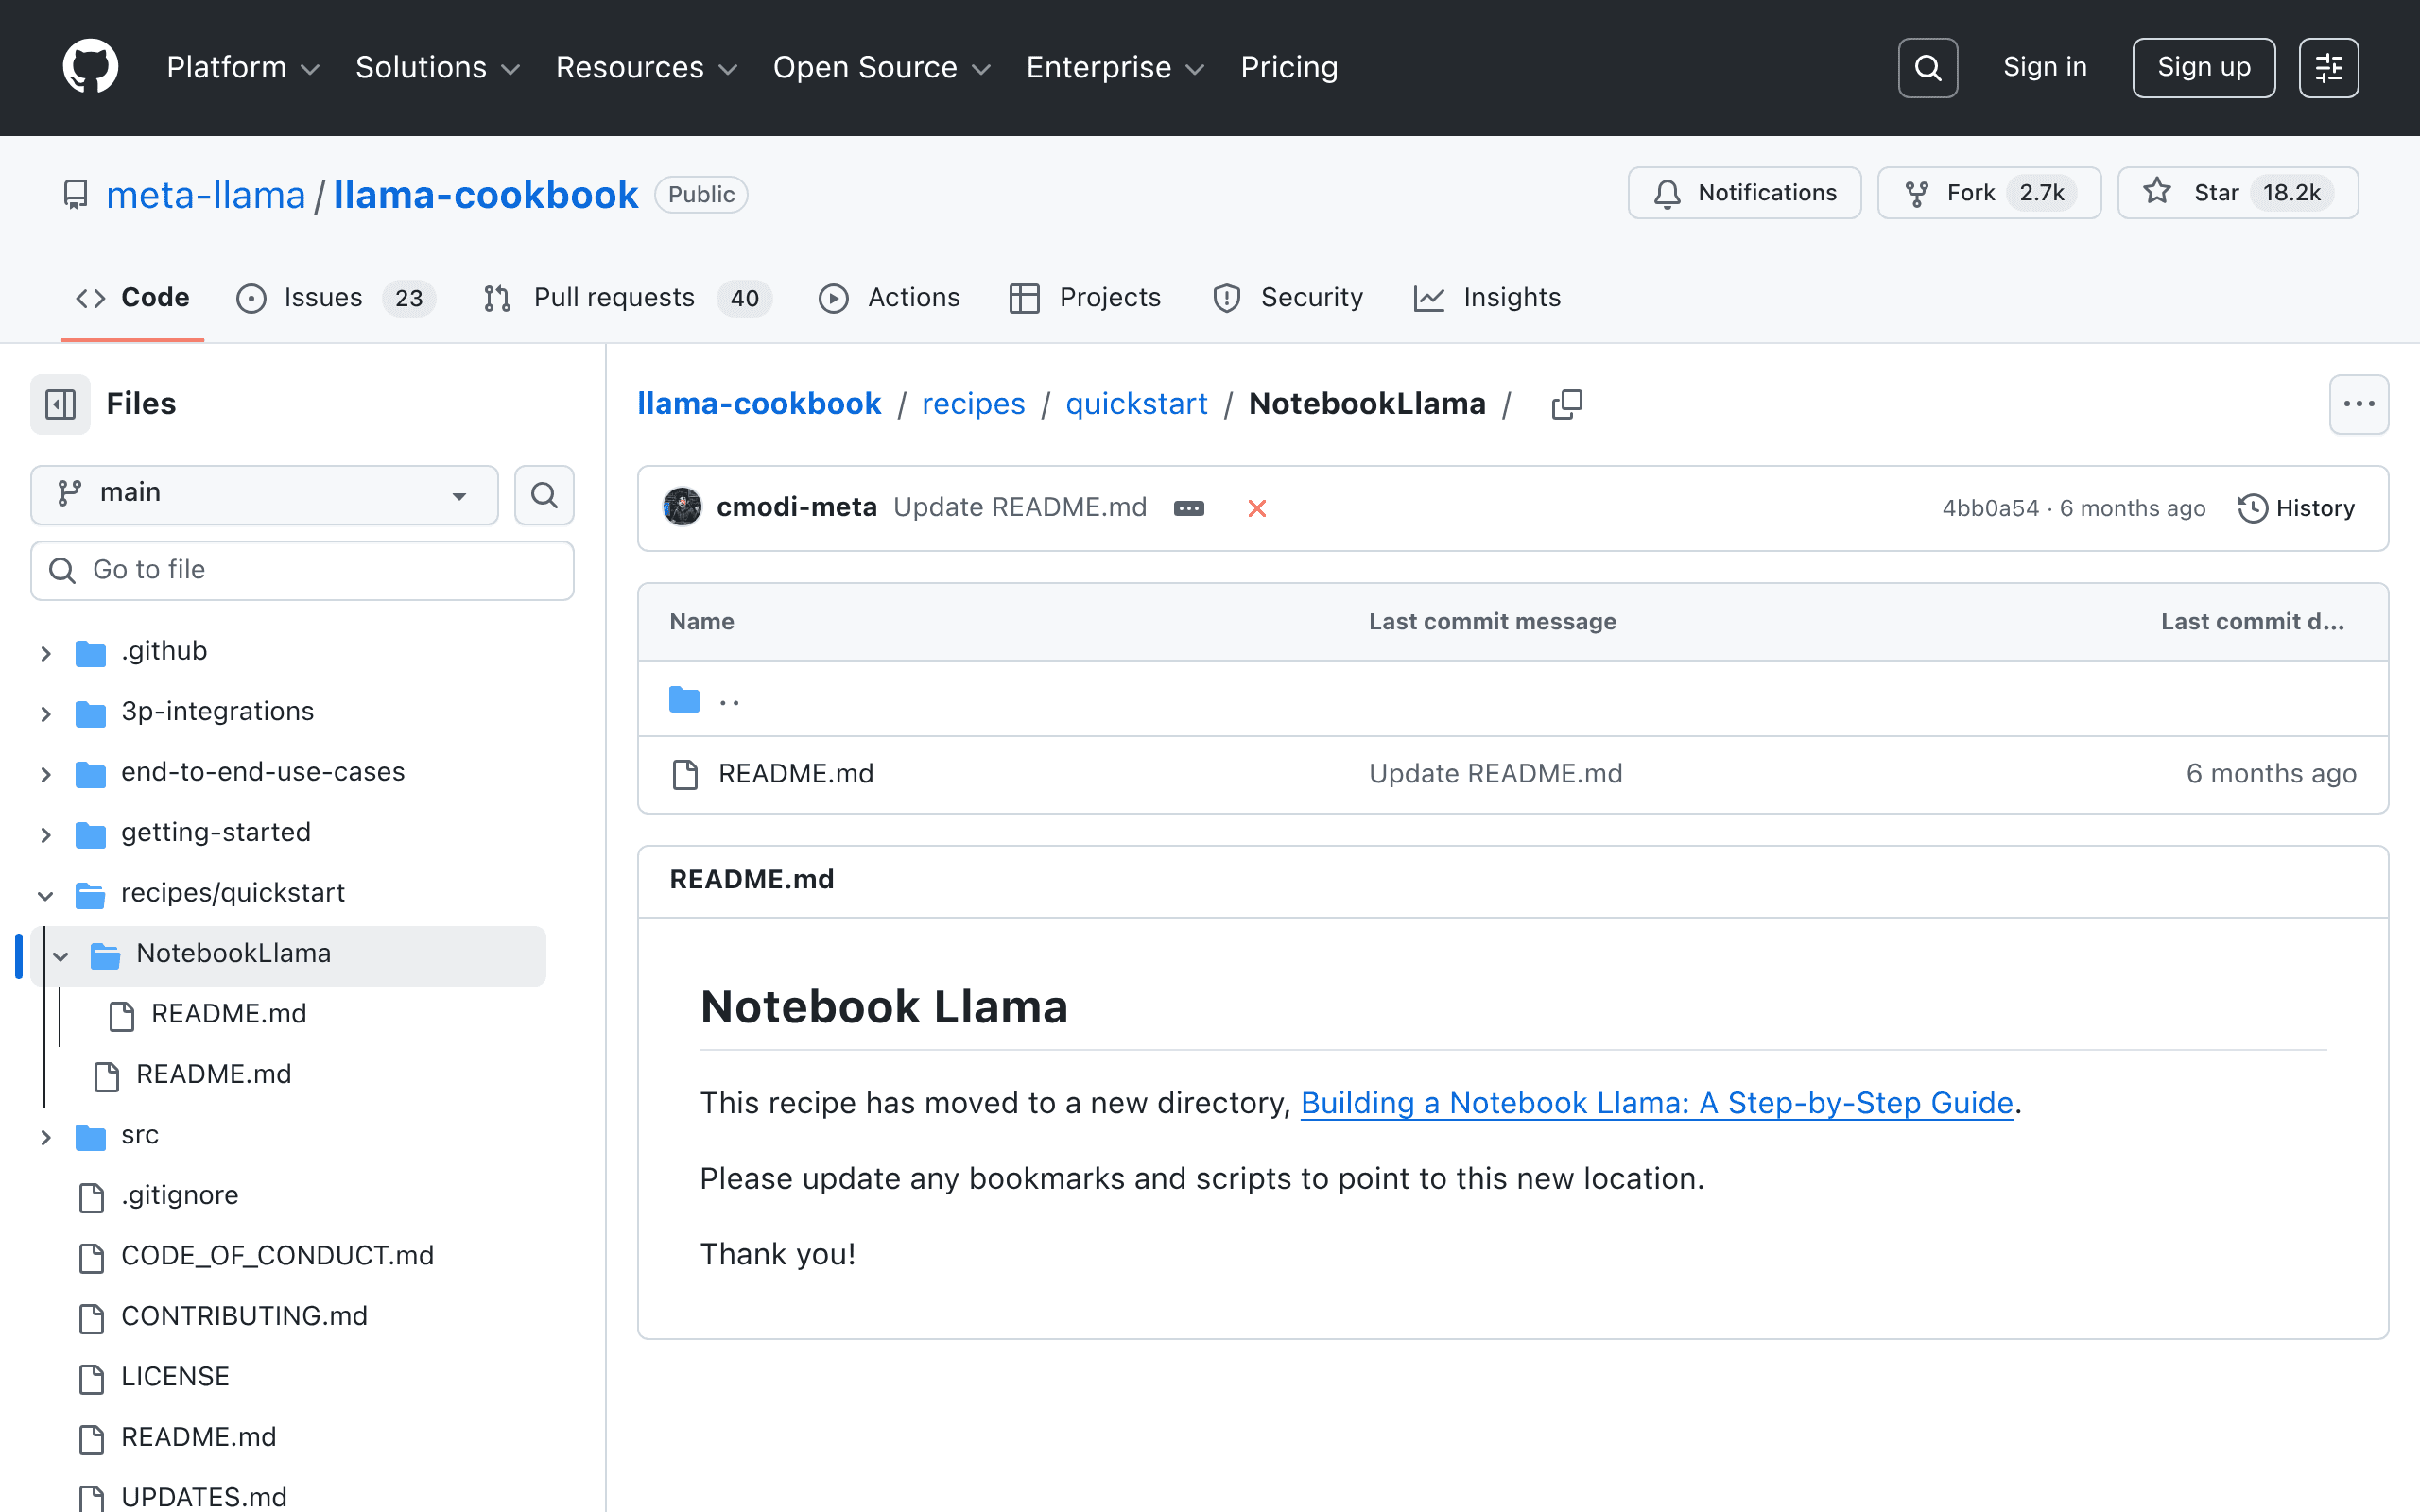Switch to the Pull requests tab
Image resolution: width=2420 pixels, height=1512 pixels.
626,298
